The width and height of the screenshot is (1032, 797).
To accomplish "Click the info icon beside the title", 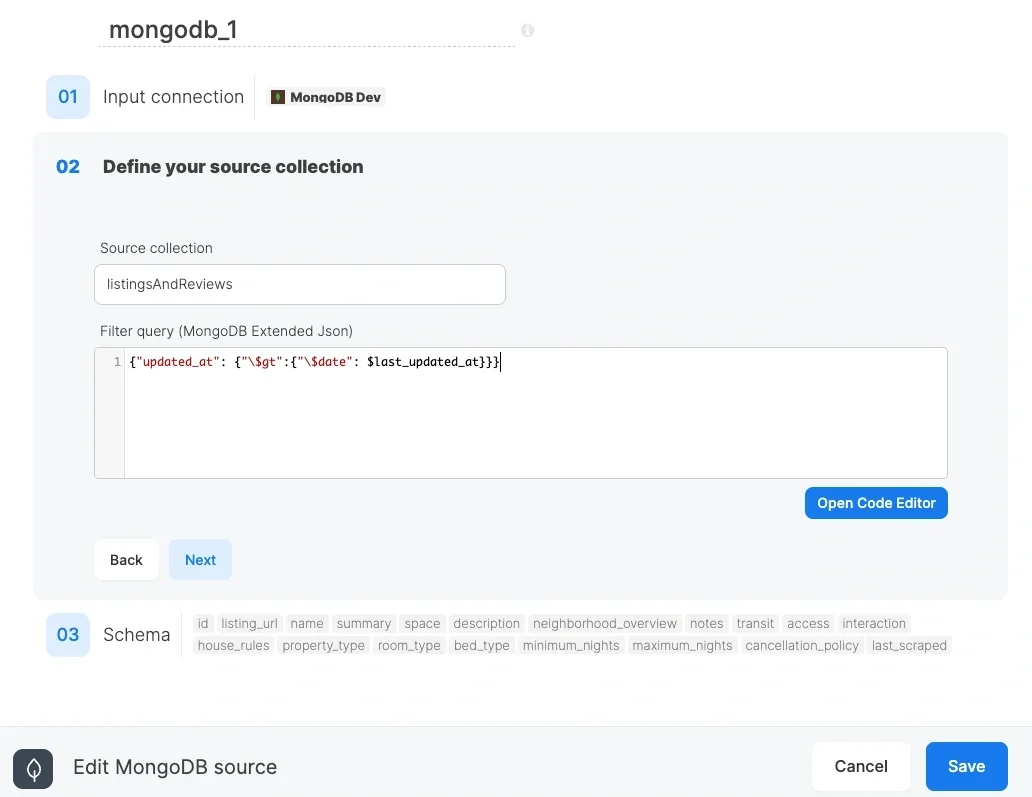I will pos(527,30).
